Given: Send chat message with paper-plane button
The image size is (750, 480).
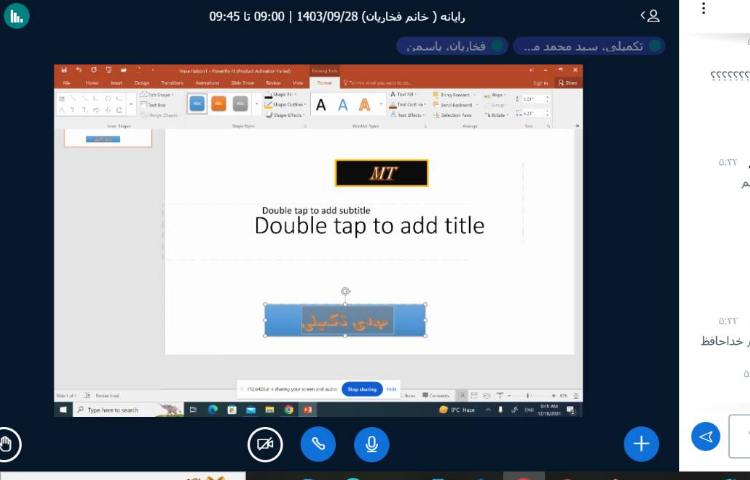Looking at the screenshot, I should click(706, 436).
